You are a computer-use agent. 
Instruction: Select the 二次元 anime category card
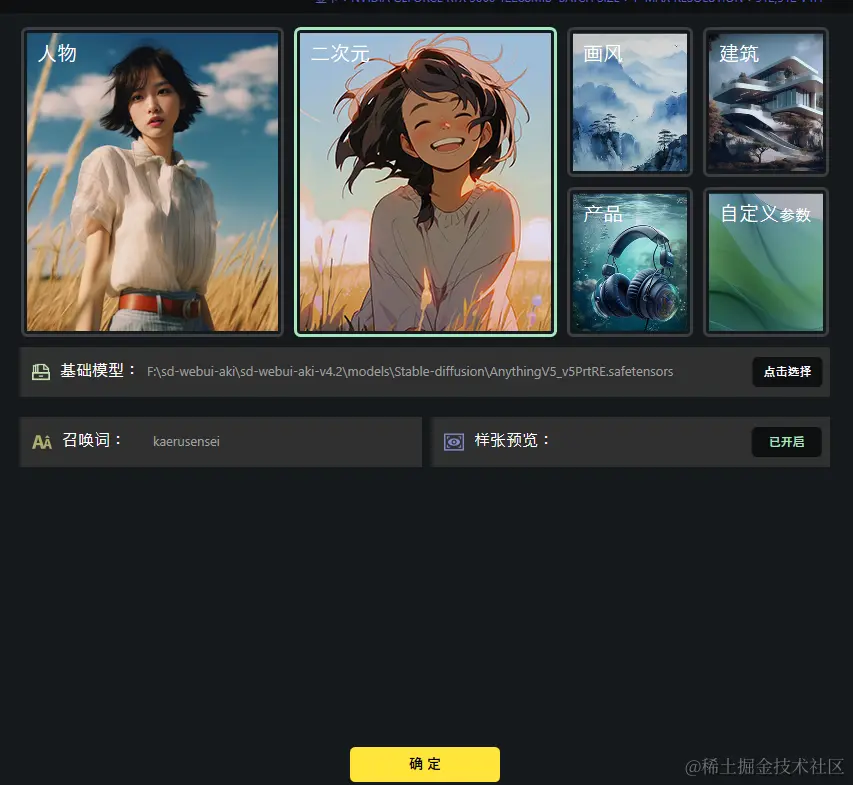pyautogui.click(x=425, y=182)
